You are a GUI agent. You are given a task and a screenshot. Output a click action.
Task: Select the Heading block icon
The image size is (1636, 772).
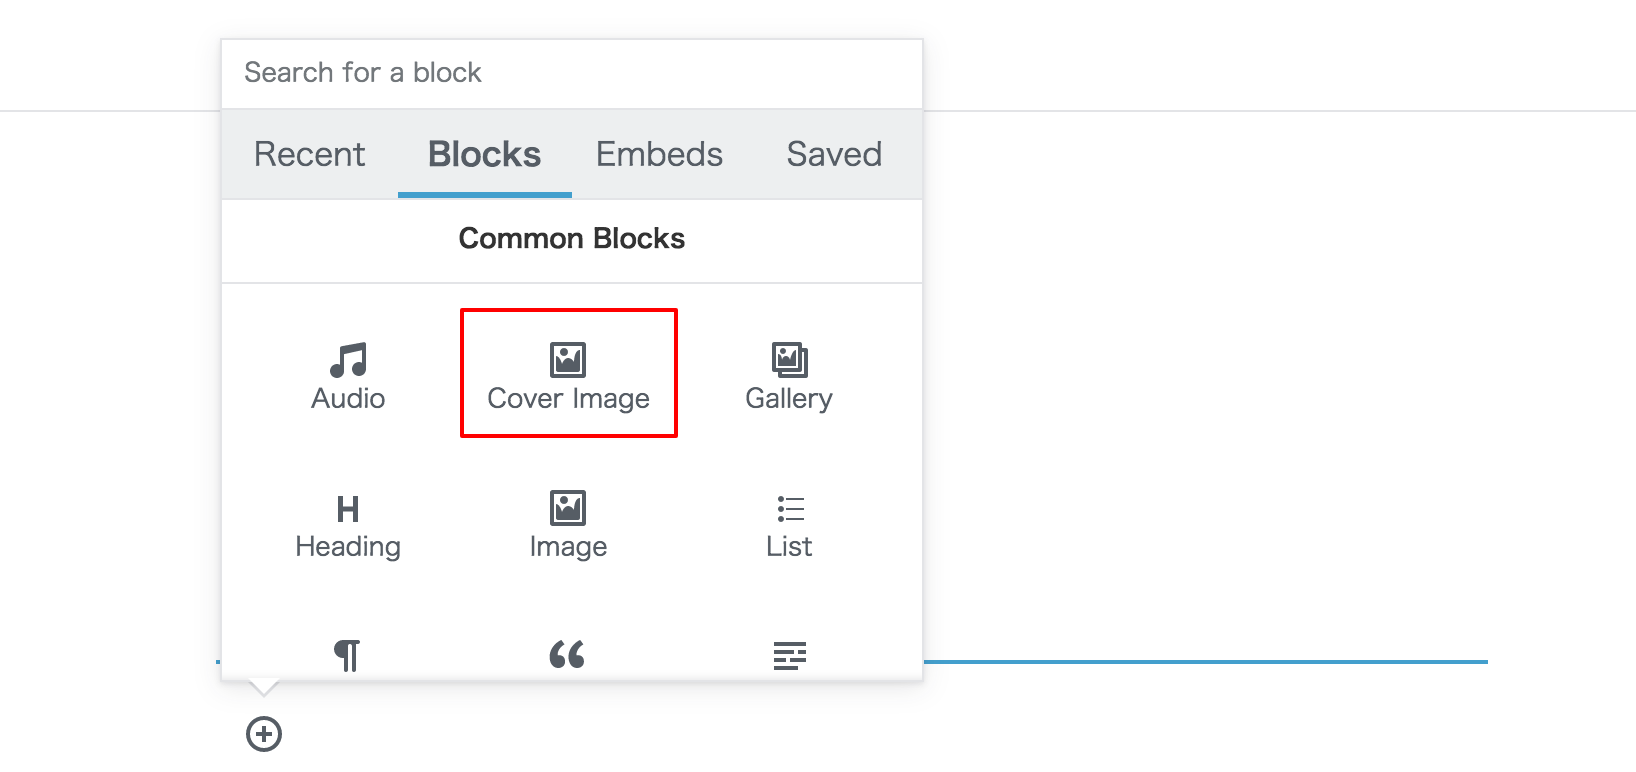click(x=347, y=508)
